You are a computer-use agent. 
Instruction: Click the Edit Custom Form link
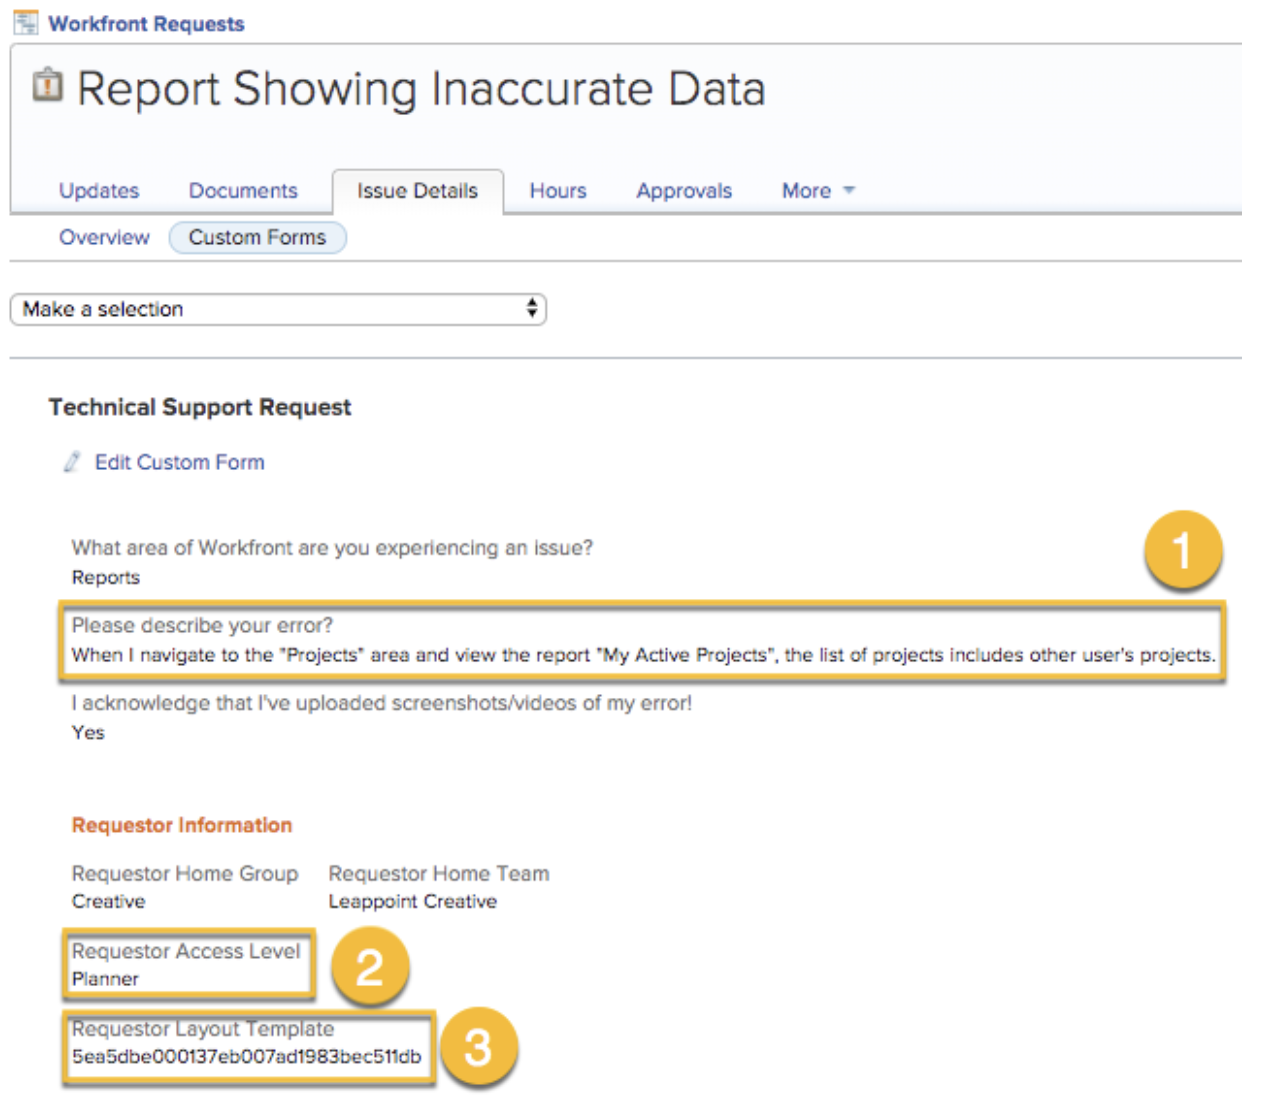tap(180, 462)
